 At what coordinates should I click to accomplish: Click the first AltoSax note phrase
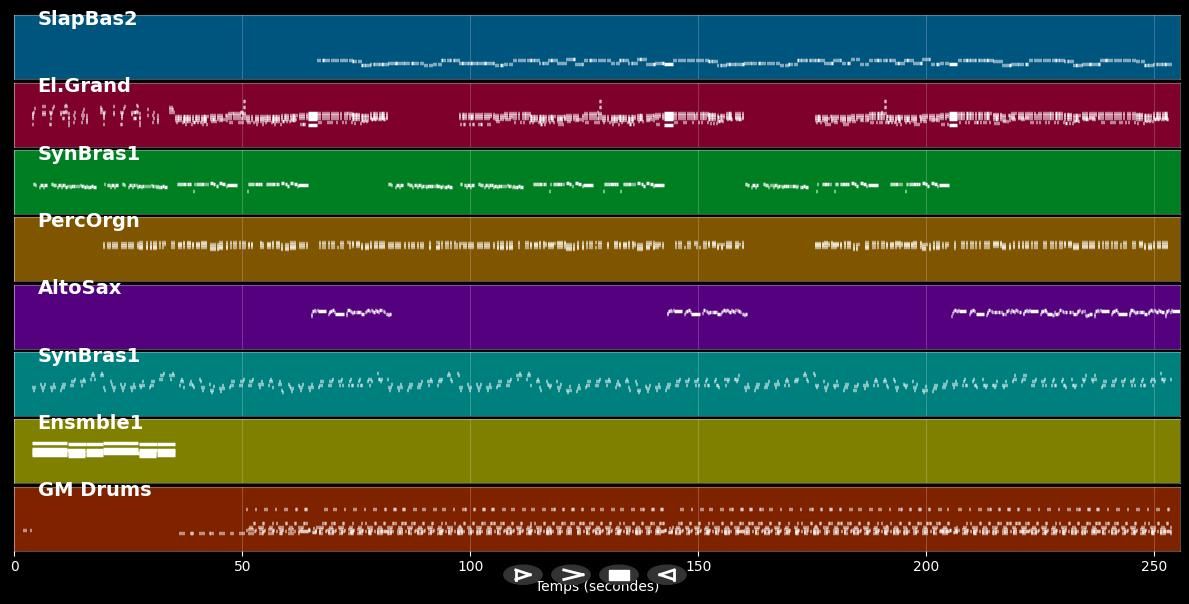coord(350,313)
